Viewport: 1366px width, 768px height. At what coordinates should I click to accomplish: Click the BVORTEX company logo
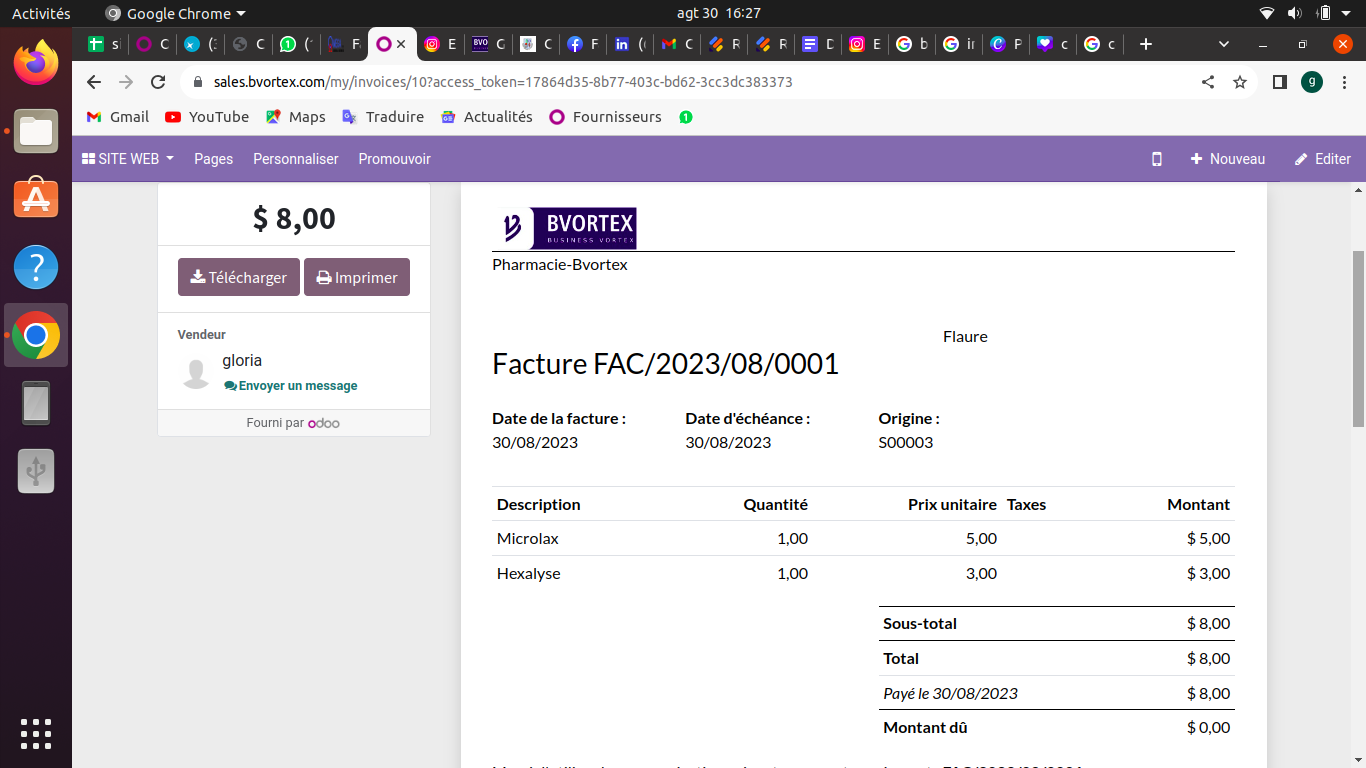click(566, 228)
